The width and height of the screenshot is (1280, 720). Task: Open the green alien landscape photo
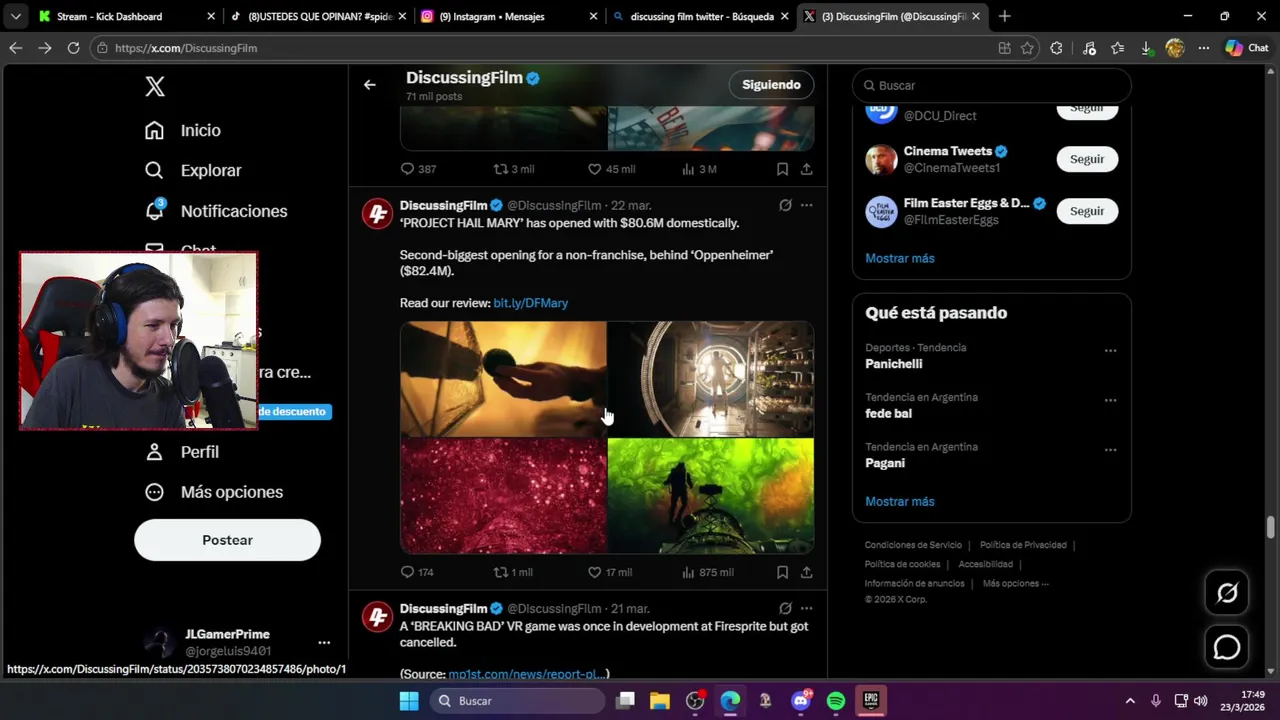[x=711, y=496]
